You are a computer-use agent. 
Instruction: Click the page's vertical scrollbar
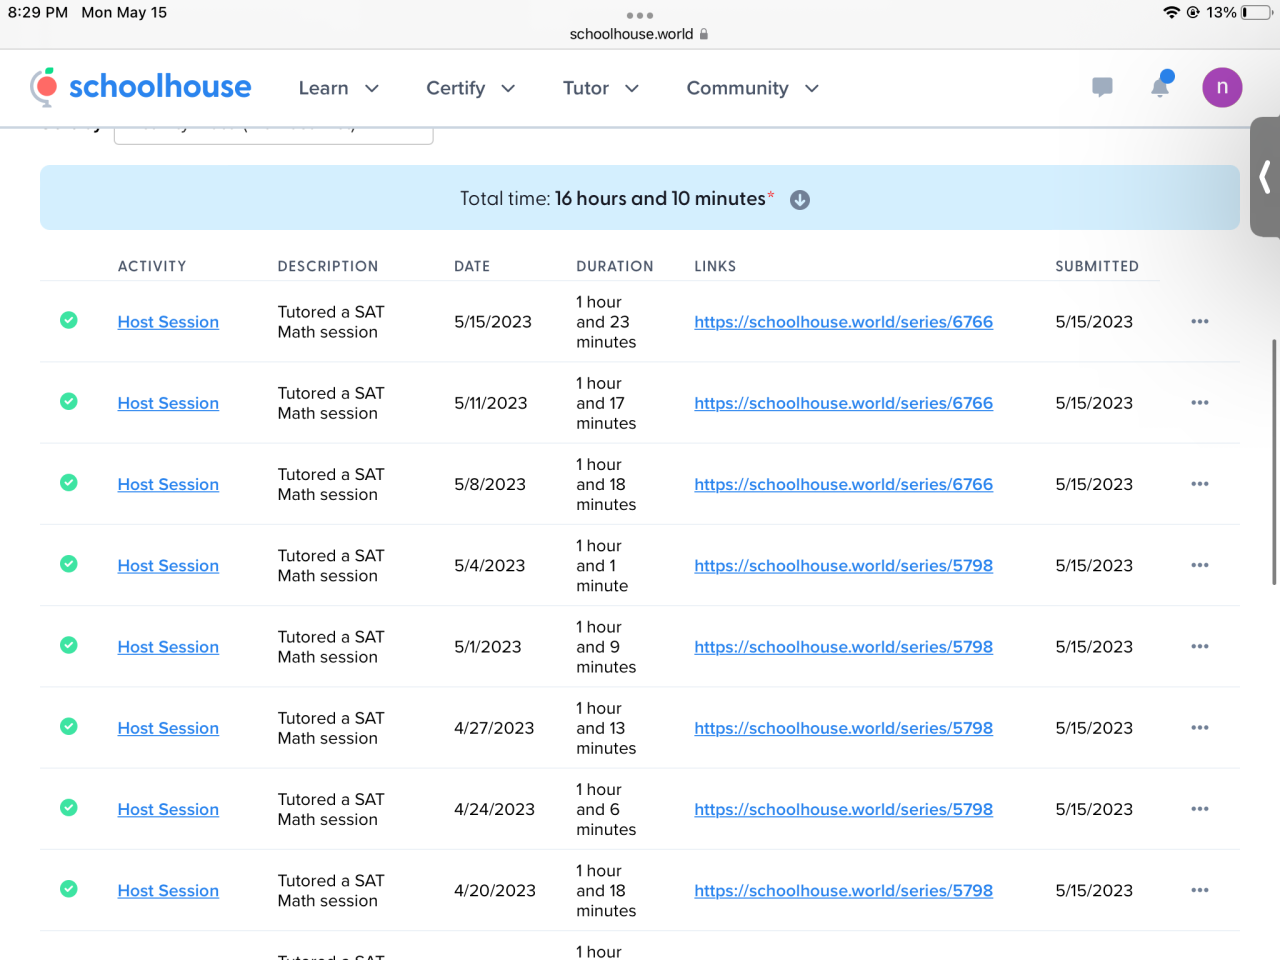1274,462
